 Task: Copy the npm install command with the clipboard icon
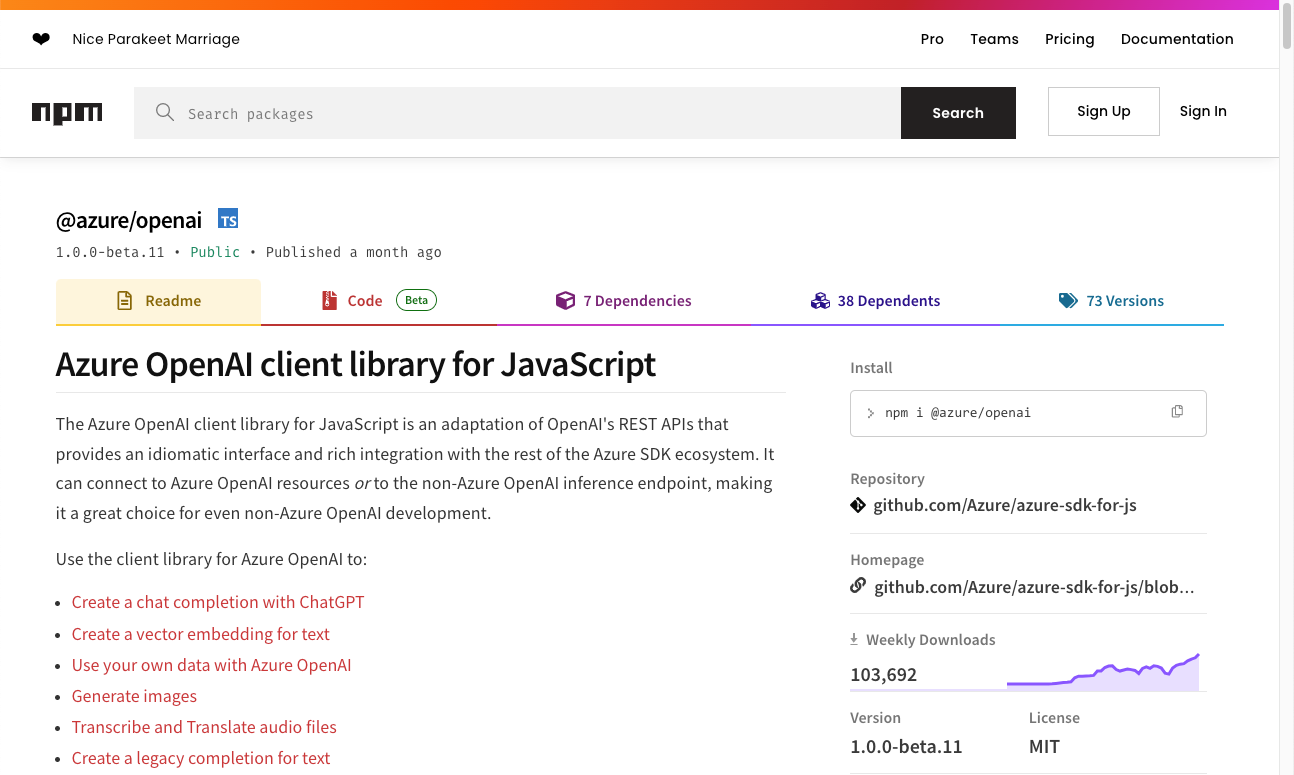[1177, 411]
